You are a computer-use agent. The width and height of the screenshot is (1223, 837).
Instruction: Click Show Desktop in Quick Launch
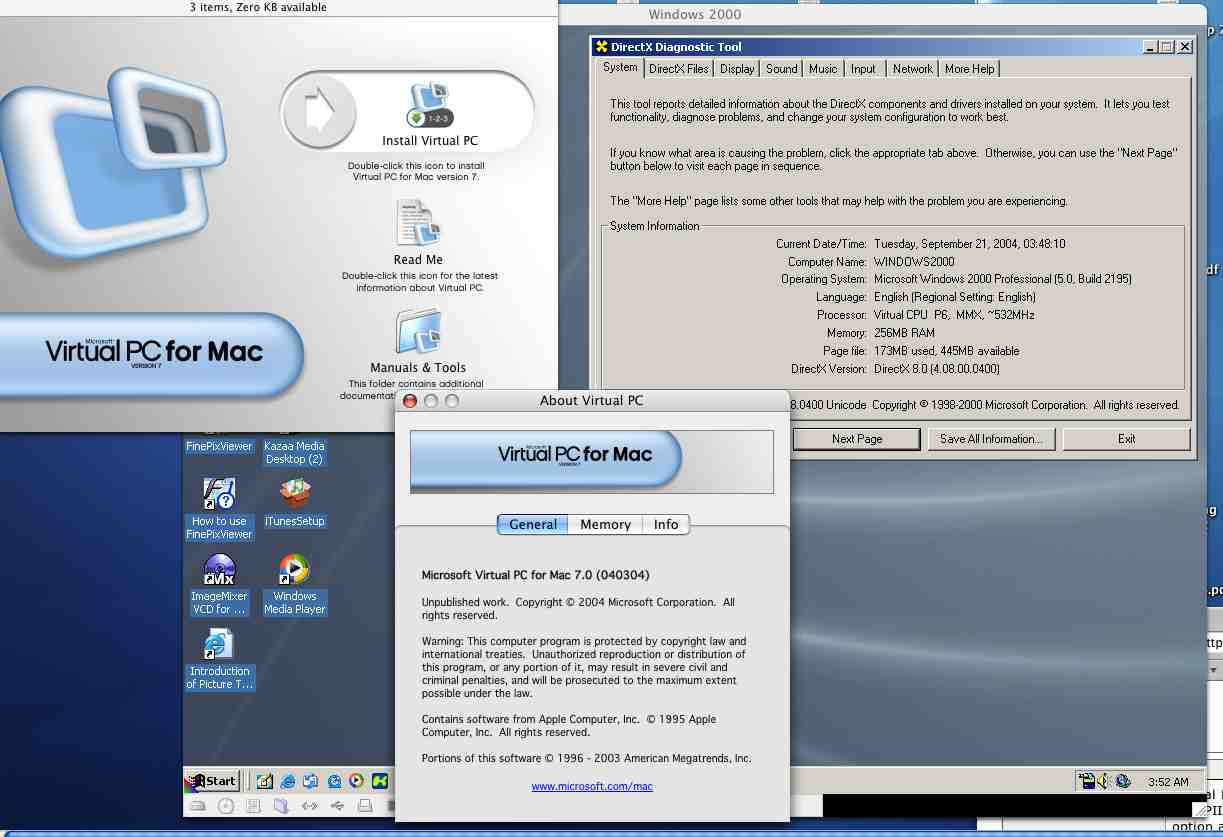pyautogui.click(x=265, y=781)
